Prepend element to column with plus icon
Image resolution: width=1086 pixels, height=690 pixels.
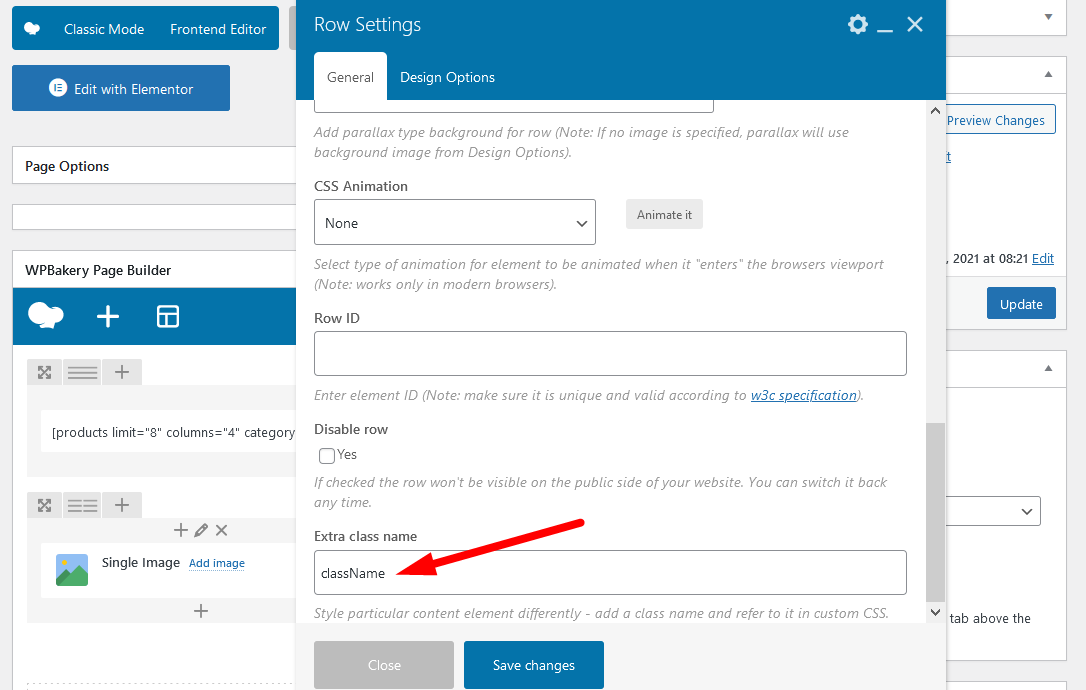point(181,530)
